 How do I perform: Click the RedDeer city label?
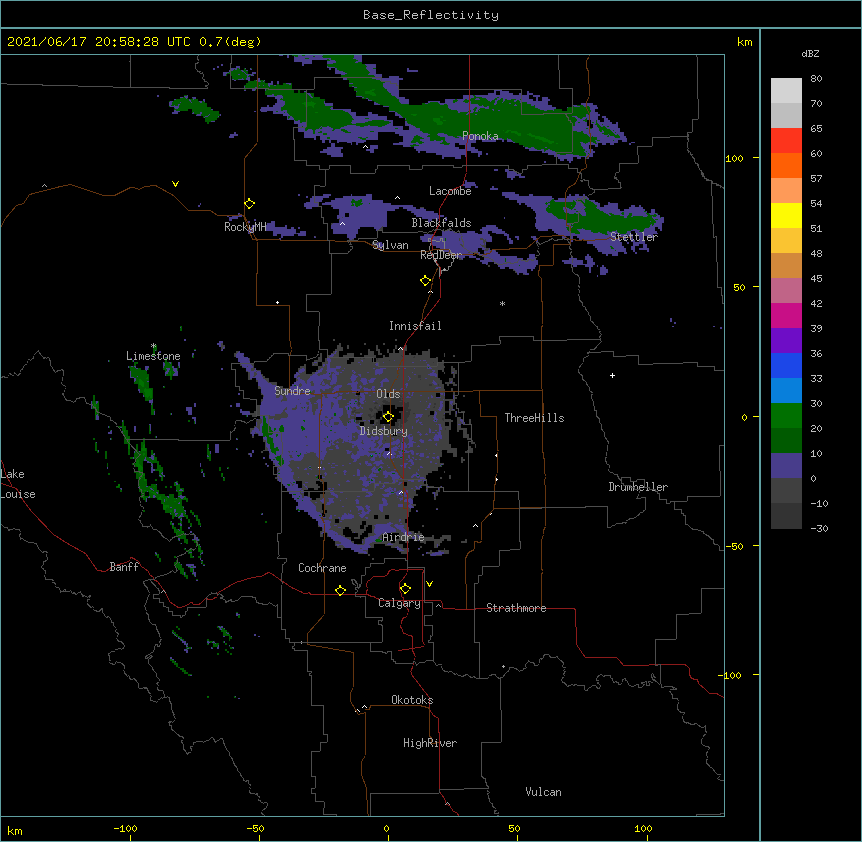pyautogui.click(x=441, y=255)
